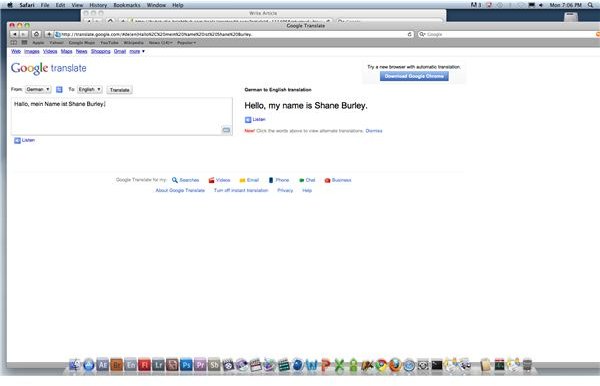The height and width of the screenshot is (386, 600).
Task: Play audio with Listen under the English translation
Action: coord(255,120)
